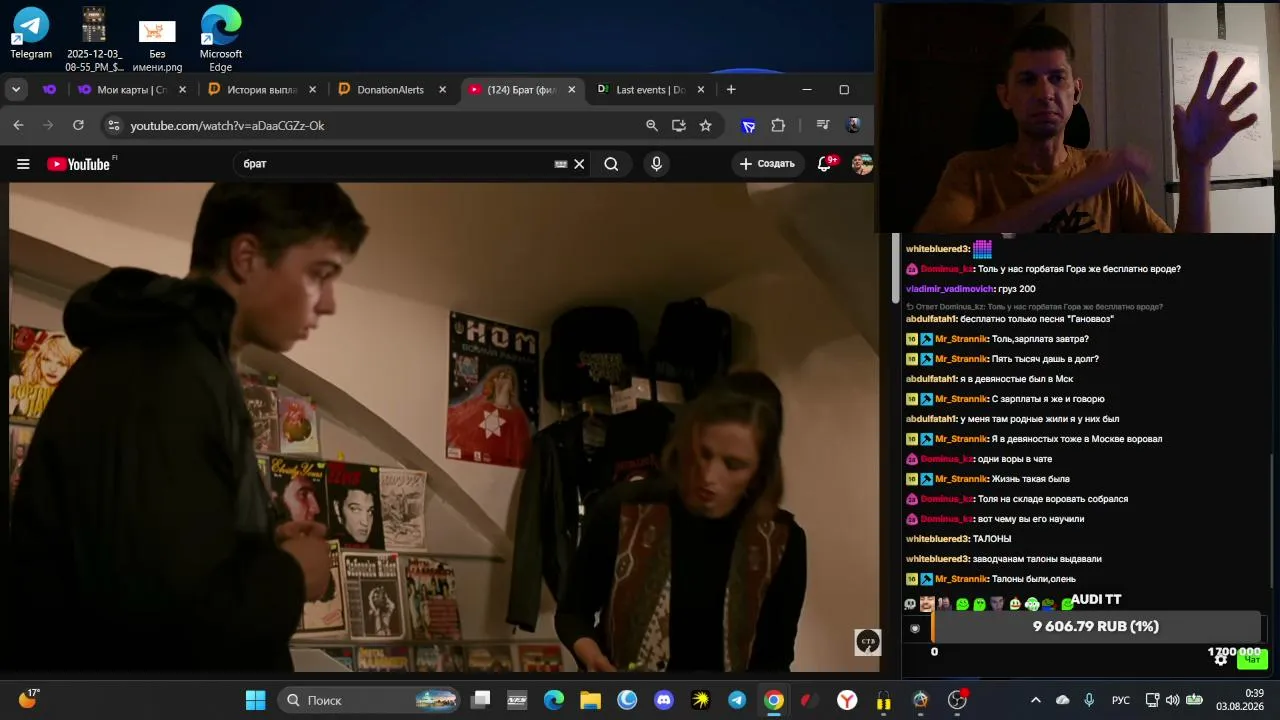The height and width of the screenshot is (720, 1280).
Task: Click the 'Создать' create button
Action: click(767, 164)
